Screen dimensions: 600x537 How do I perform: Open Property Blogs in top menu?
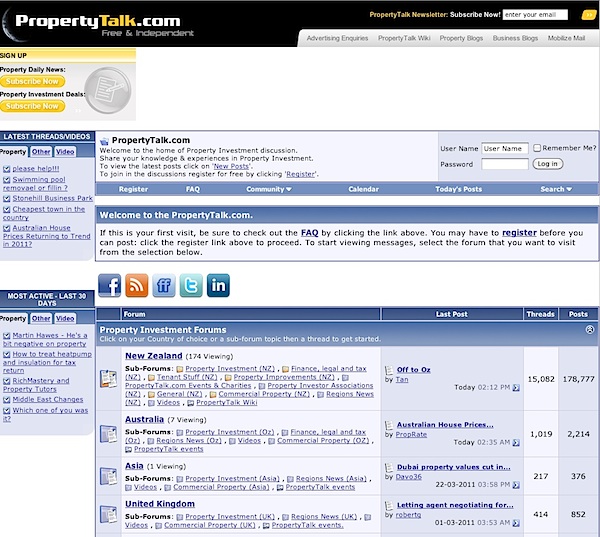pyautogui.click(x=461, y=38)
